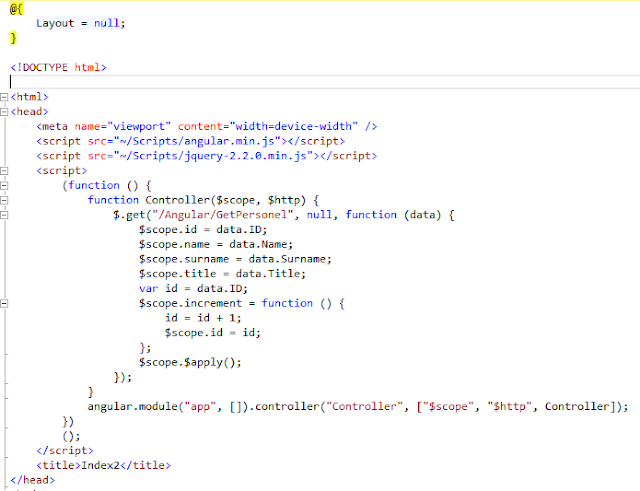
Task: Click the angular.min.js script src path
Action: 197,141
